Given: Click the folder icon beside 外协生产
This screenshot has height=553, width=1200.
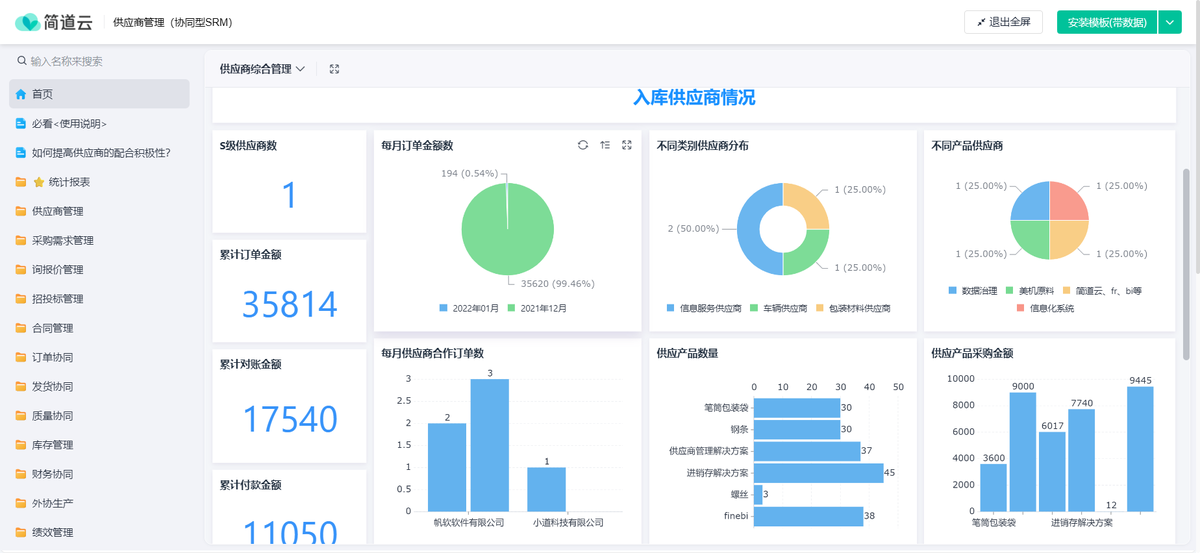Looking at the screenshot, I should (21, 503).
